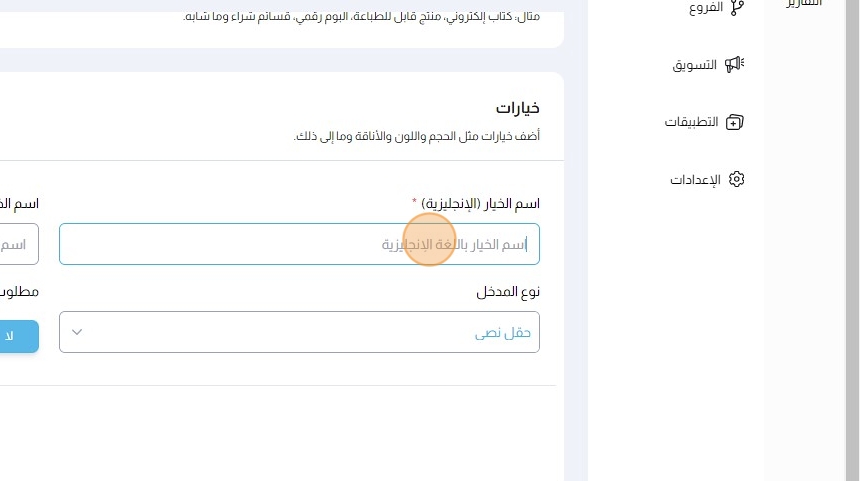Open the التسويق sidebar menu label
Screen dimensions: 860x481
[x=695, y=65]
